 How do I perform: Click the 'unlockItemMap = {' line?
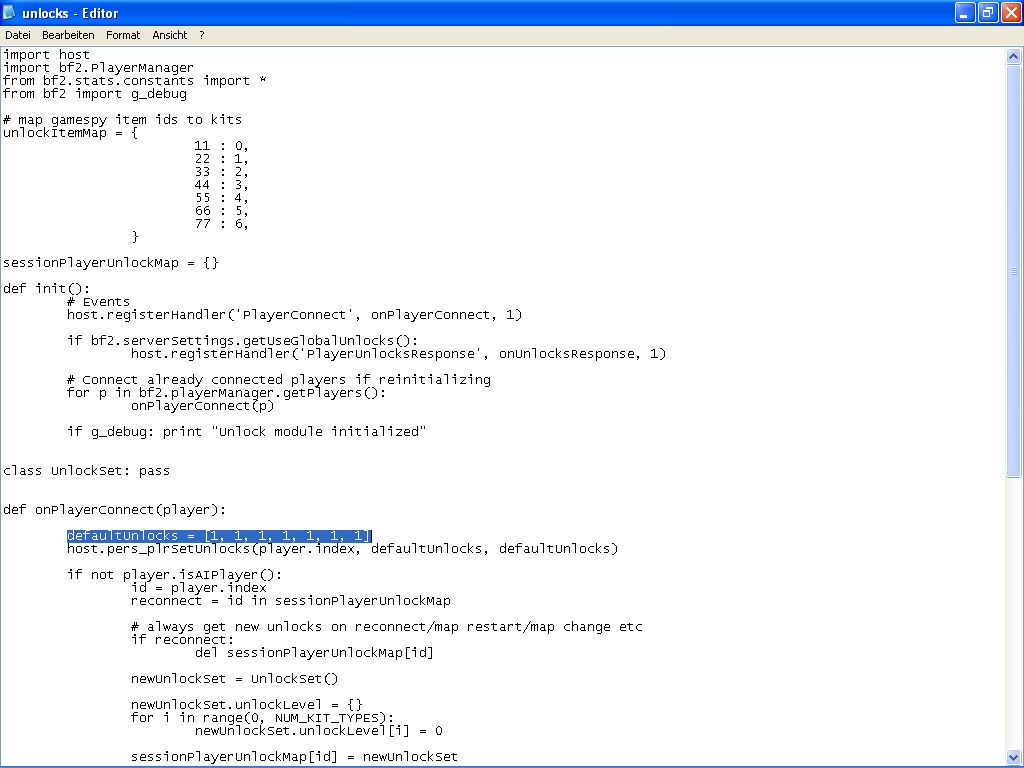click(71, 133)
